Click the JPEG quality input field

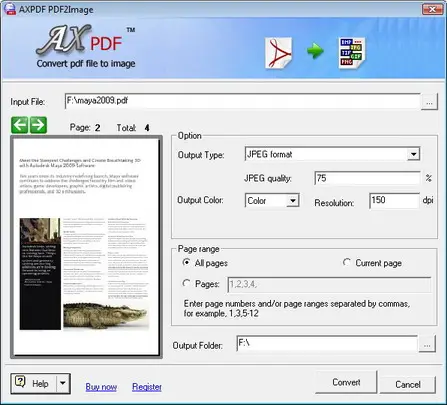[x=367, y=178]
